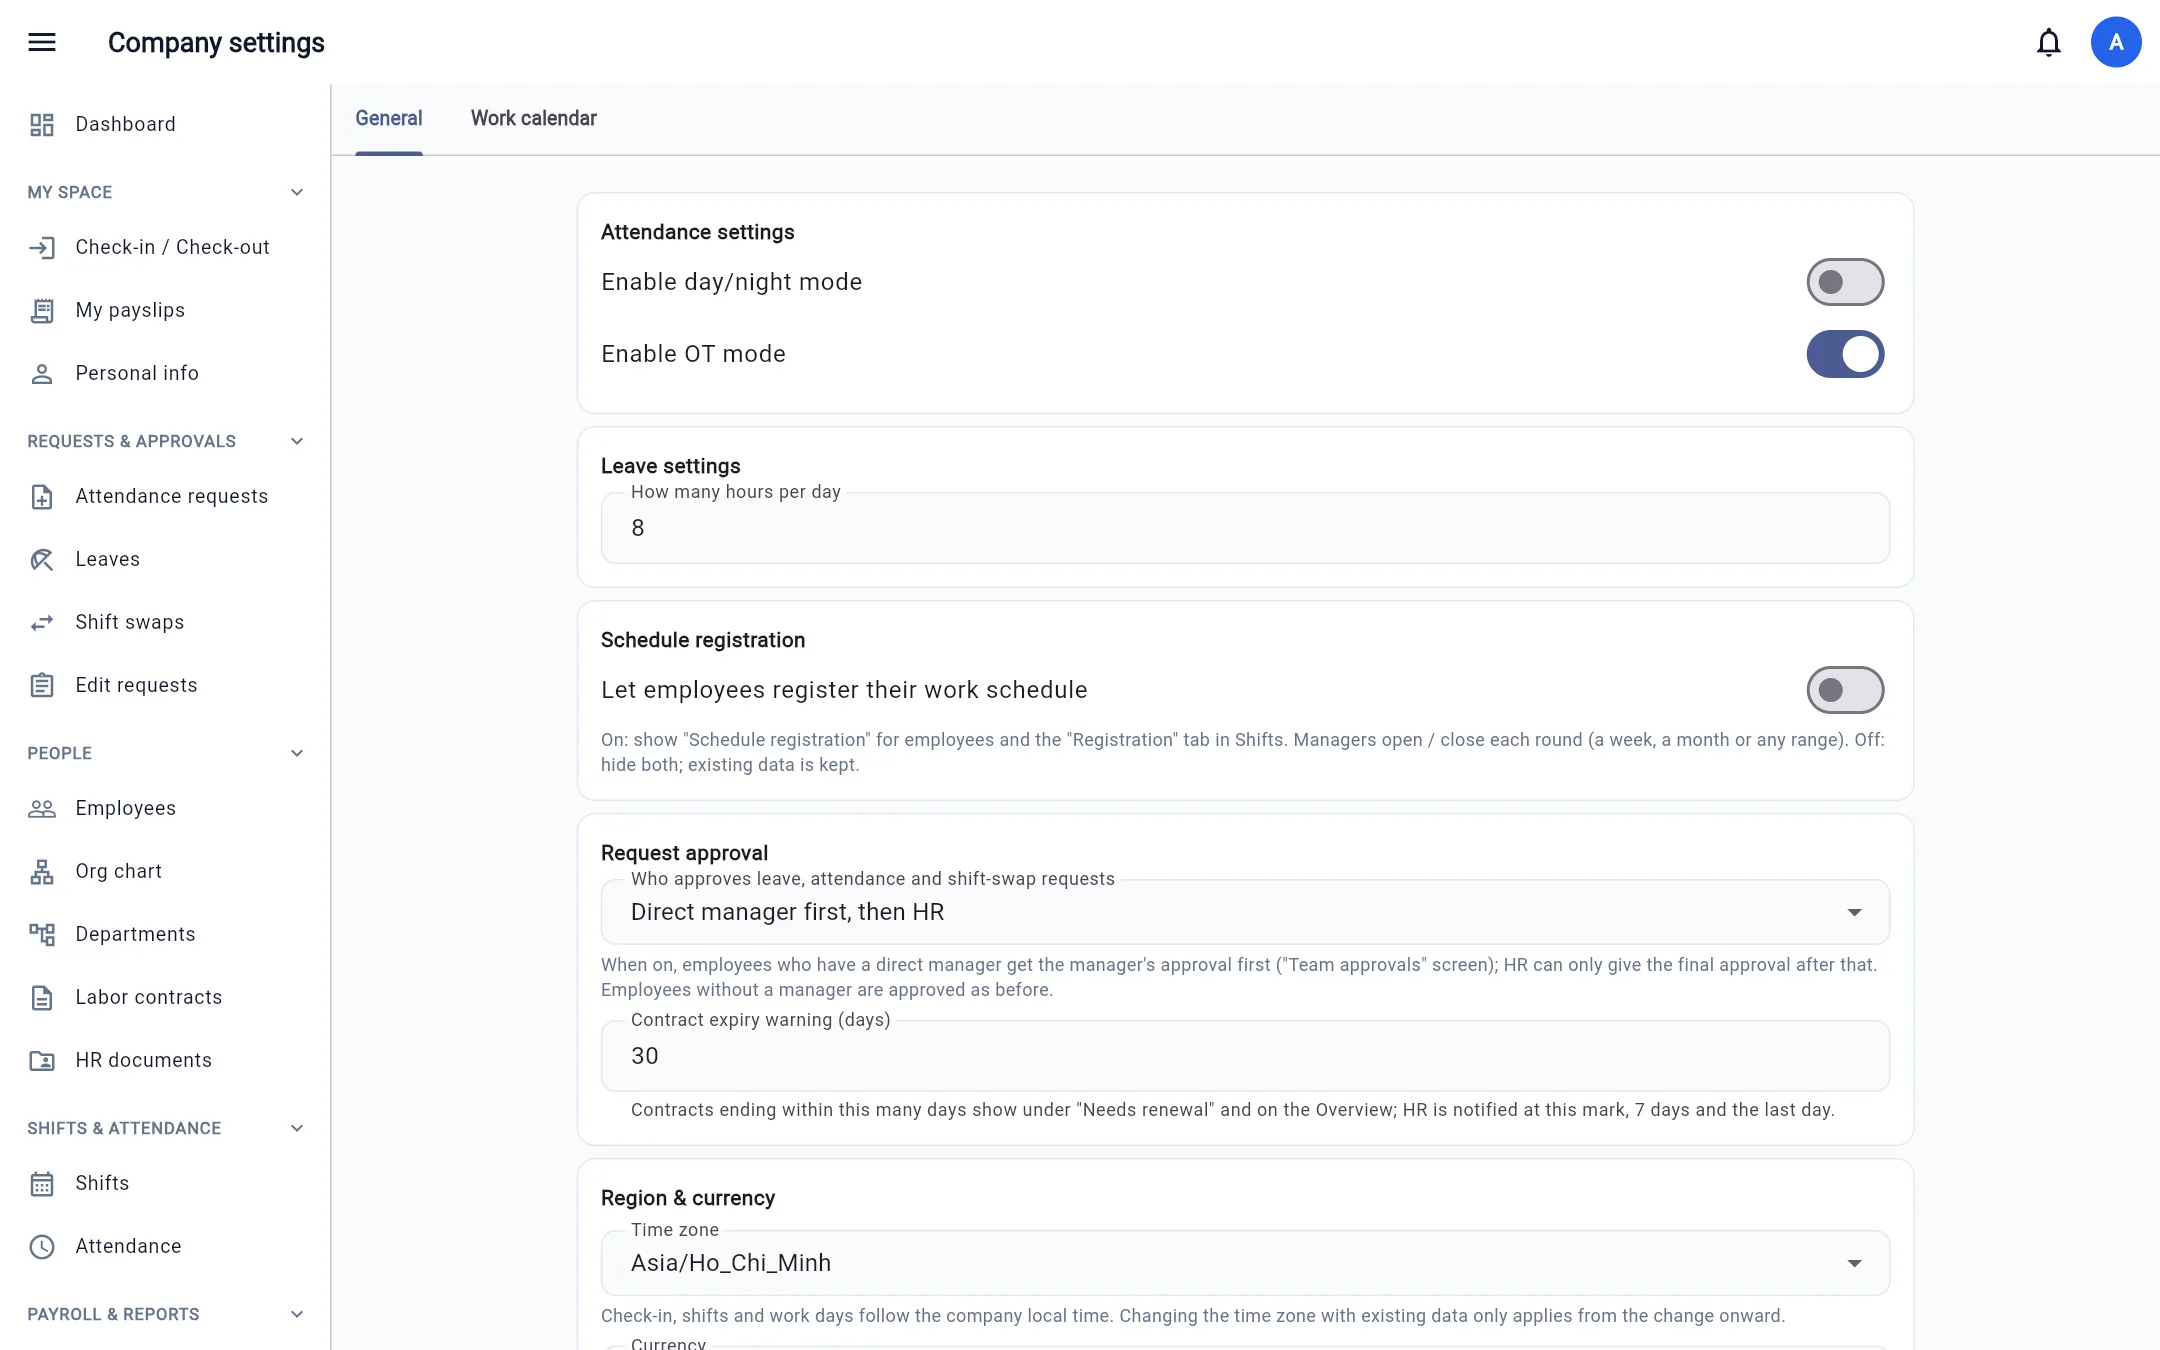This screenshot has height=1350, width=2160.
Task: Click the Dashboard grid icon
Action: point(42,124)
